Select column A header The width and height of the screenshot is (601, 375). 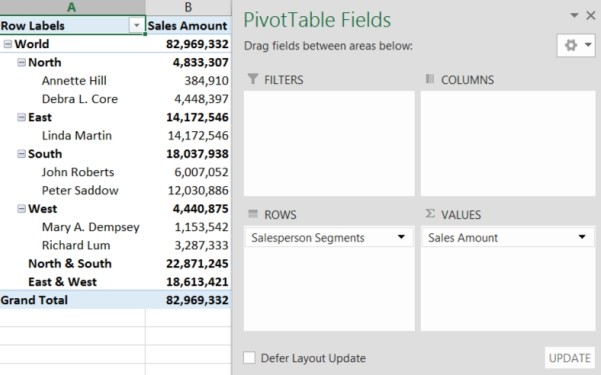(x=72, y=7)
